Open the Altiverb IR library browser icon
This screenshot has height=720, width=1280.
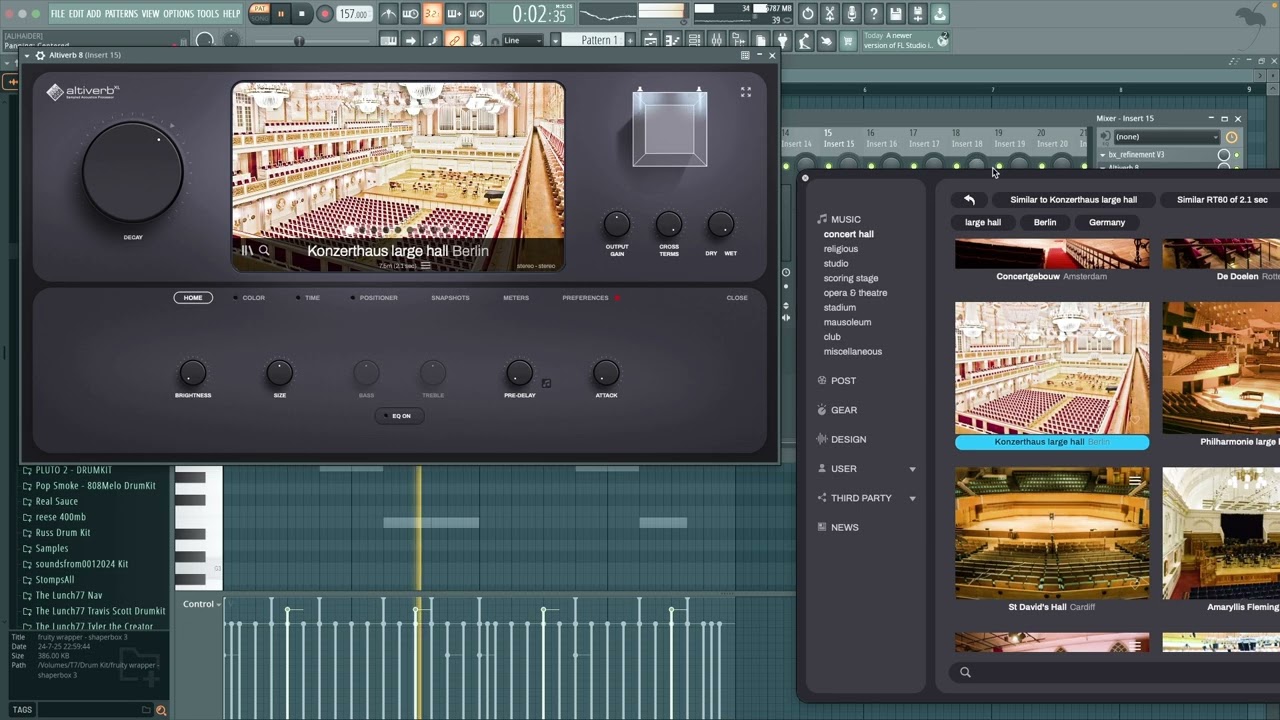tap(247, 251)
